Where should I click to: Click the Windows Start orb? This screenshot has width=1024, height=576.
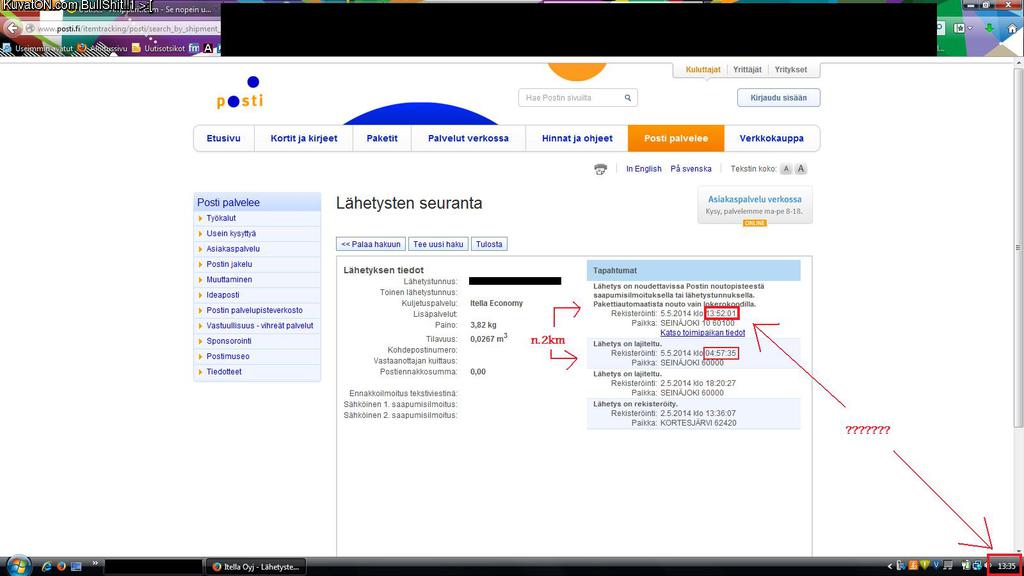click(18, 565)
